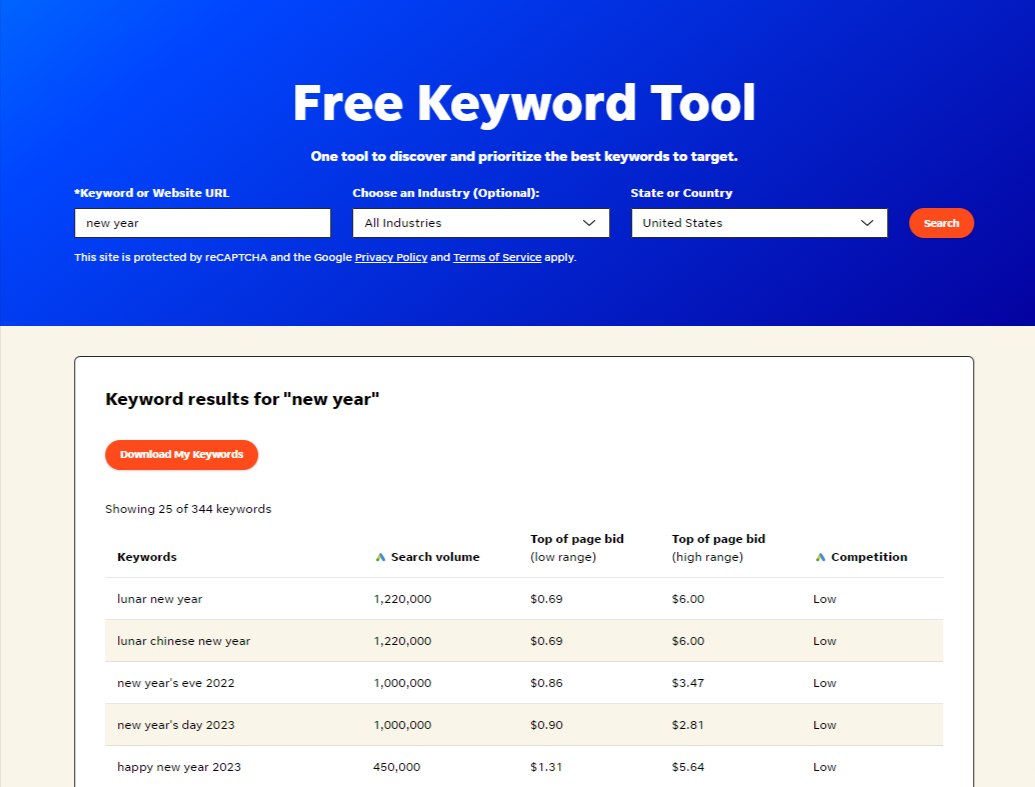This screenshot has height=787, width=1035.
Task: Select the 'lunar chinese new year' keyword
Action: 184,641
